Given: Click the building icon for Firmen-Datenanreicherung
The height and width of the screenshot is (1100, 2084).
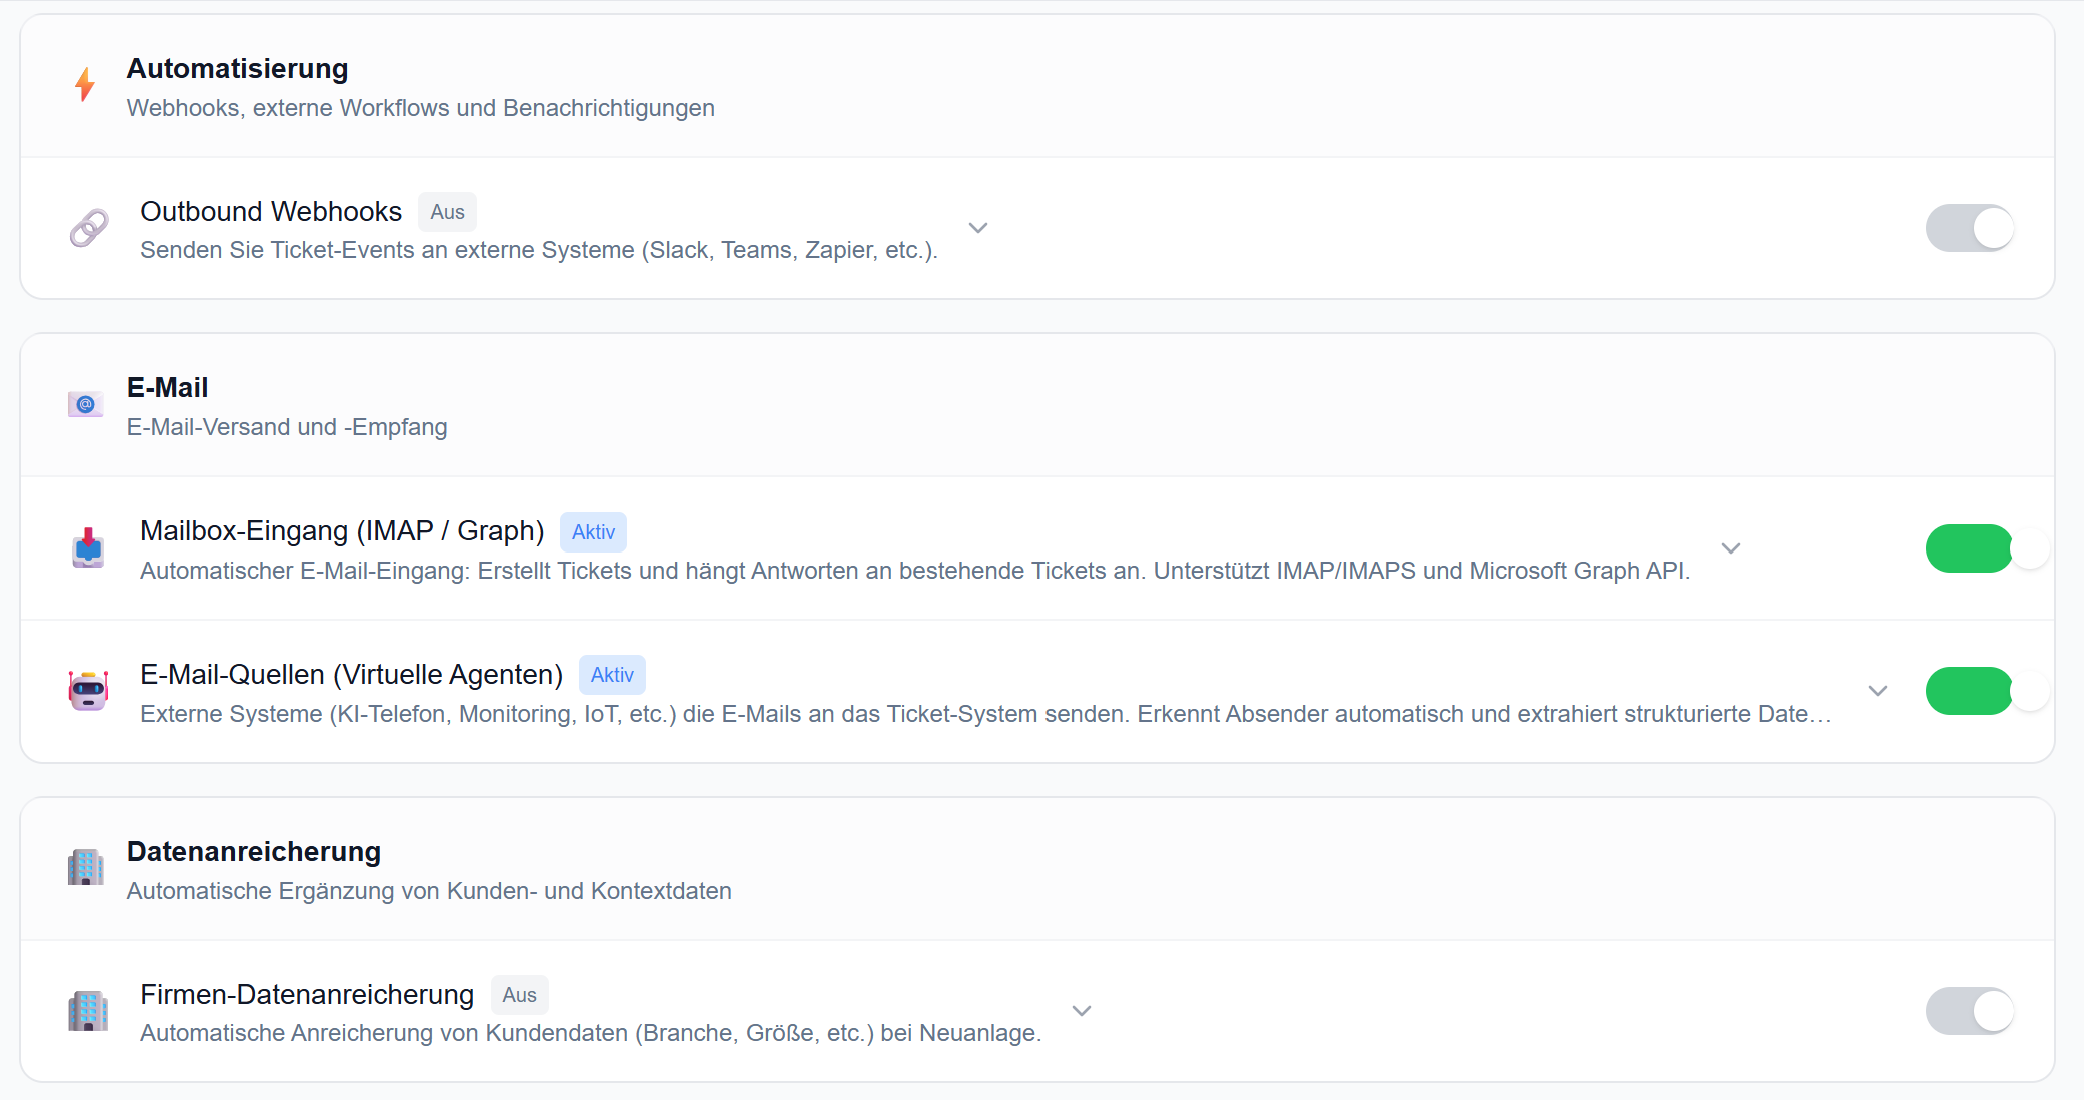Looking at the screenshot, I should point(88,1011).
